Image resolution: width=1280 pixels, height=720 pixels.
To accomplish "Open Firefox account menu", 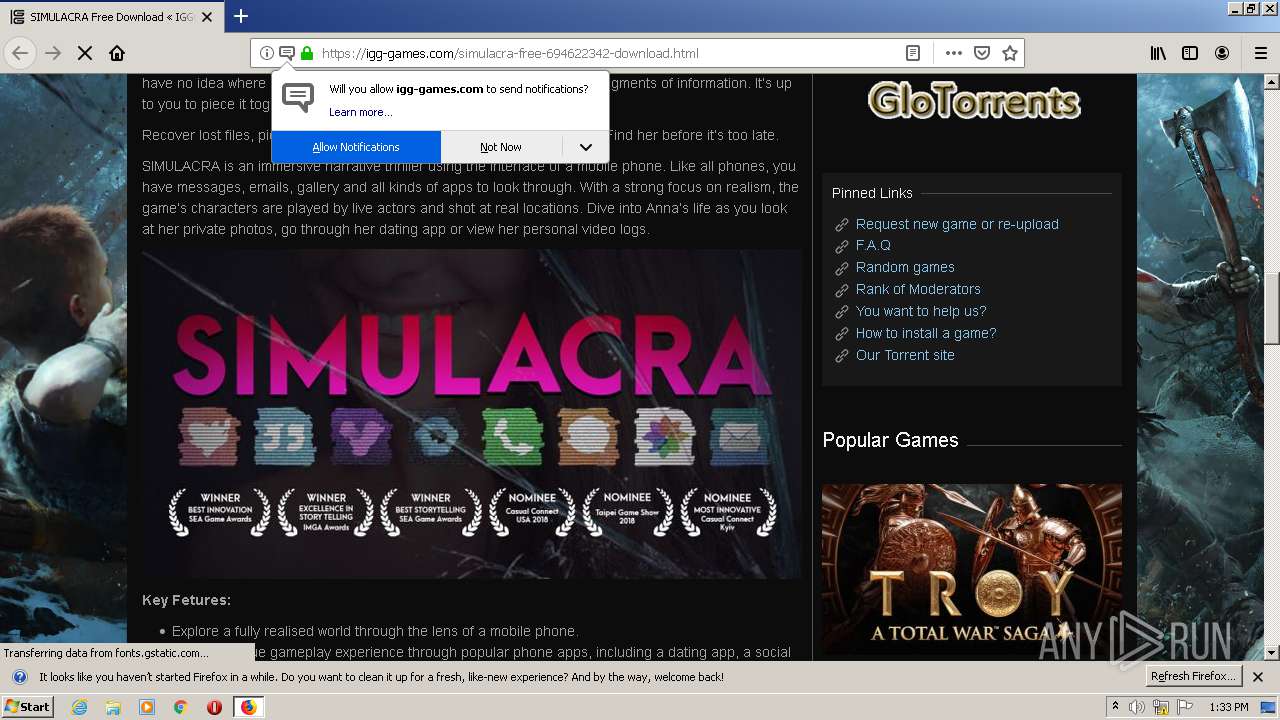I will point(1222,53).
